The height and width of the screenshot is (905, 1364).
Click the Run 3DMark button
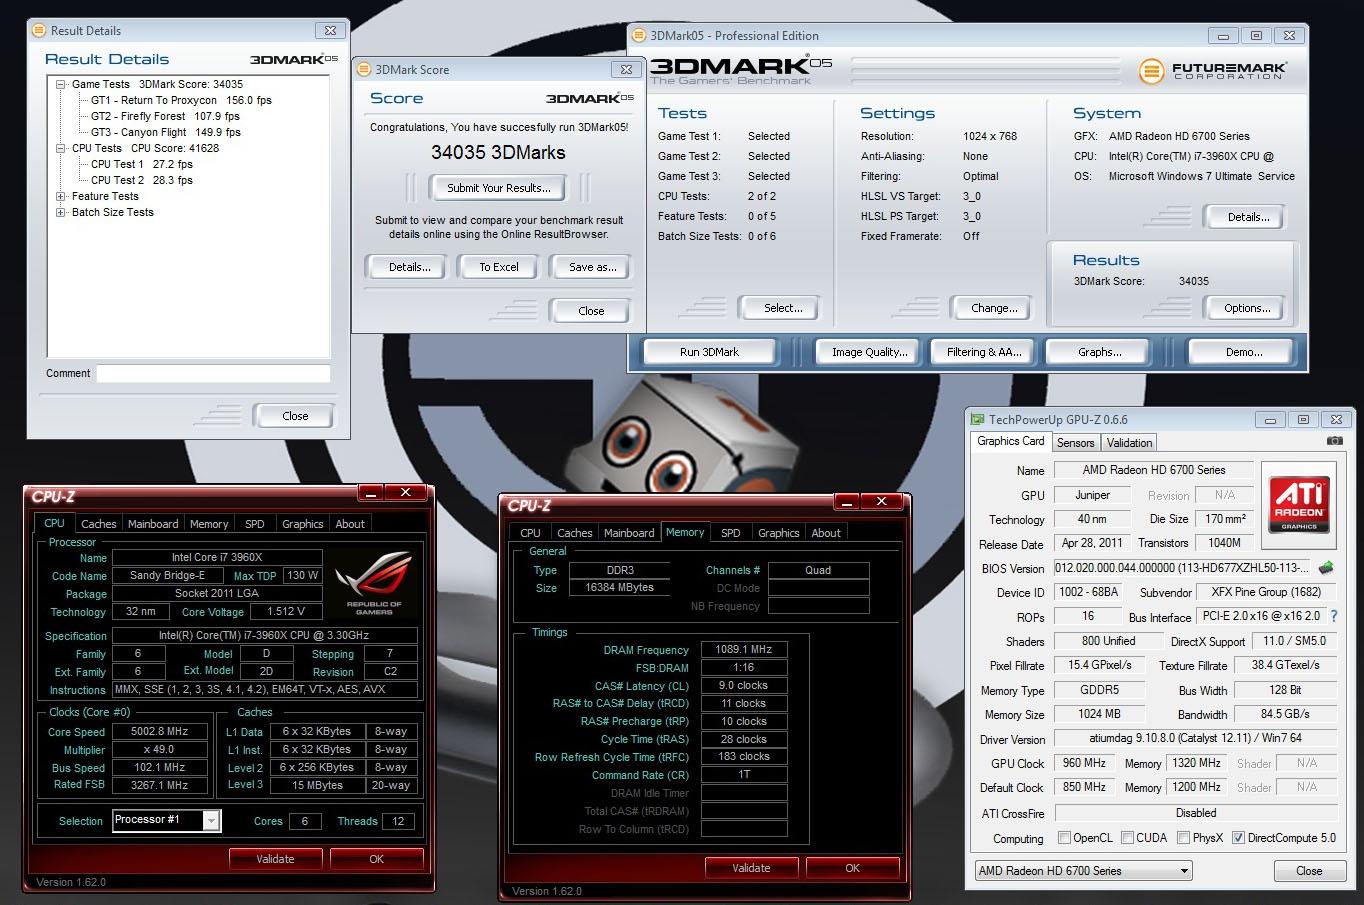point(709,352)
